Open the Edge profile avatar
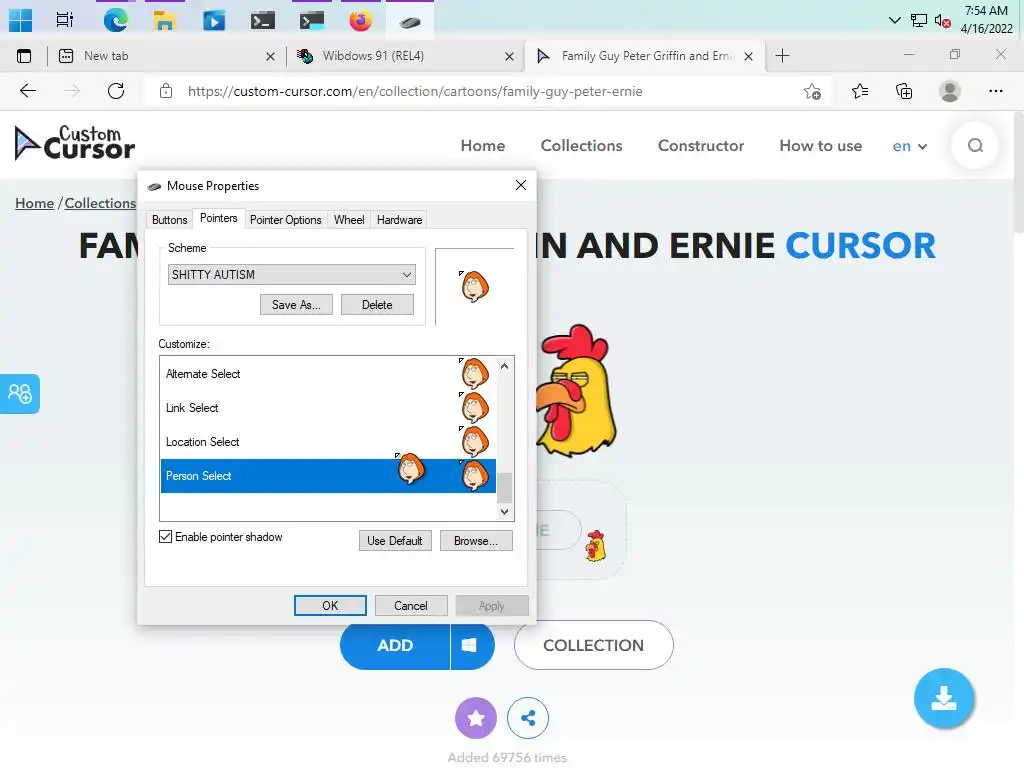The height and width of the screenshot is (768, 1024). coord(950,91)
